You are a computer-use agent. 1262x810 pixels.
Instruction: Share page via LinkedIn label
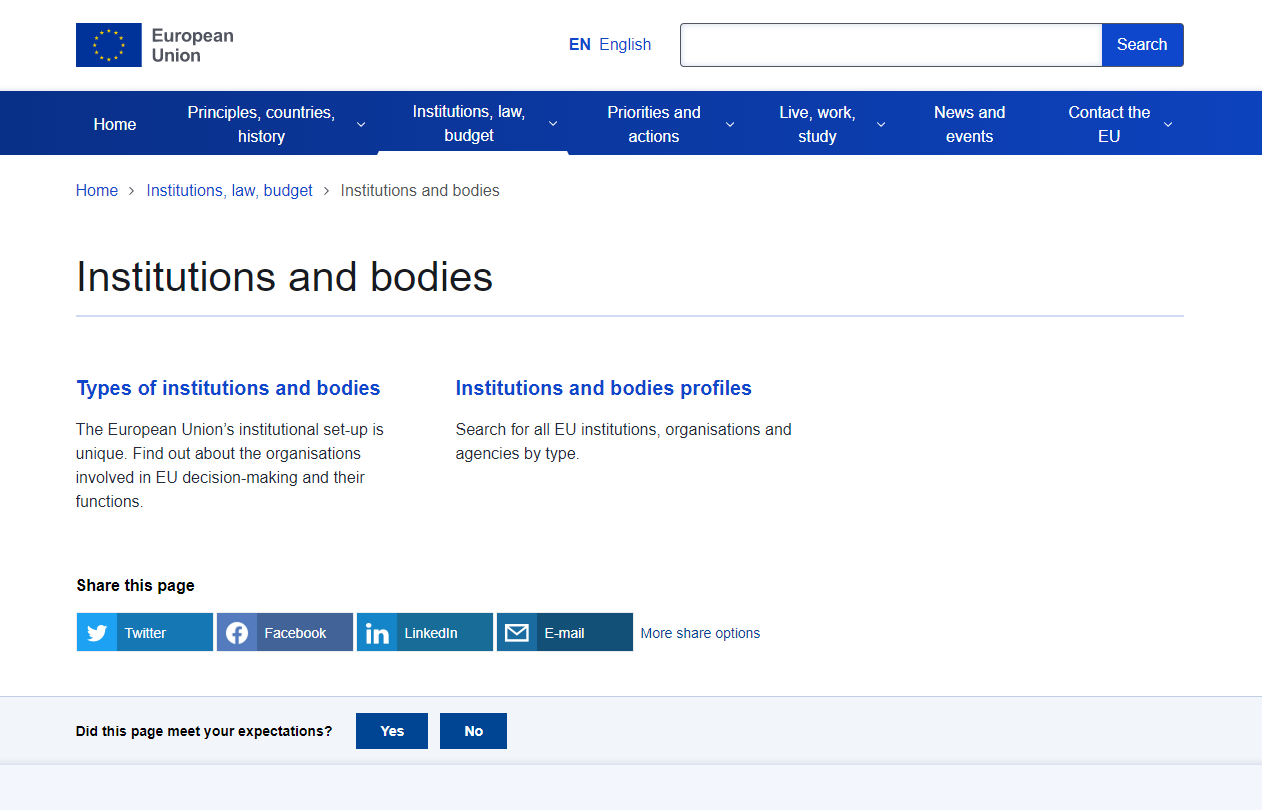[431, 633]
